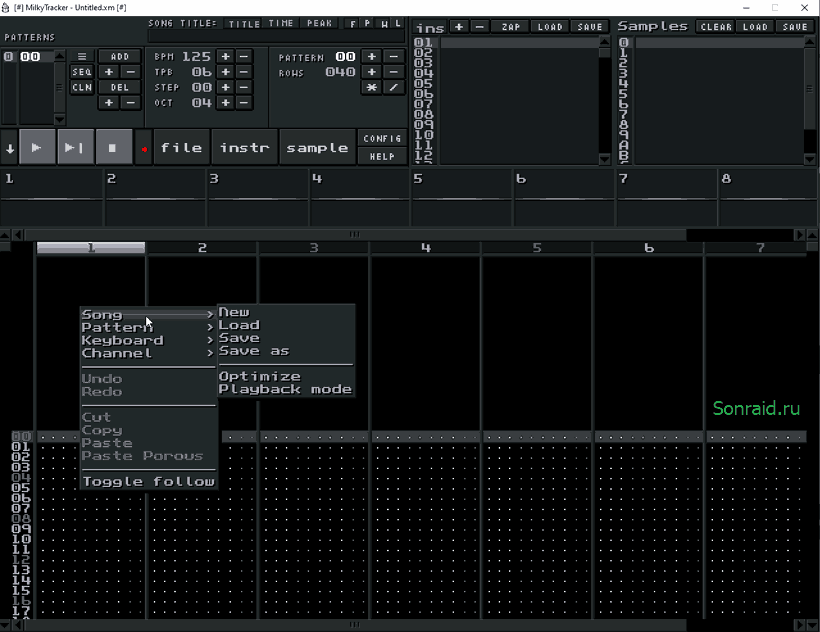Remove an instrument with ins minus
The width and height of the screenshot is (820, 632).
479,27
